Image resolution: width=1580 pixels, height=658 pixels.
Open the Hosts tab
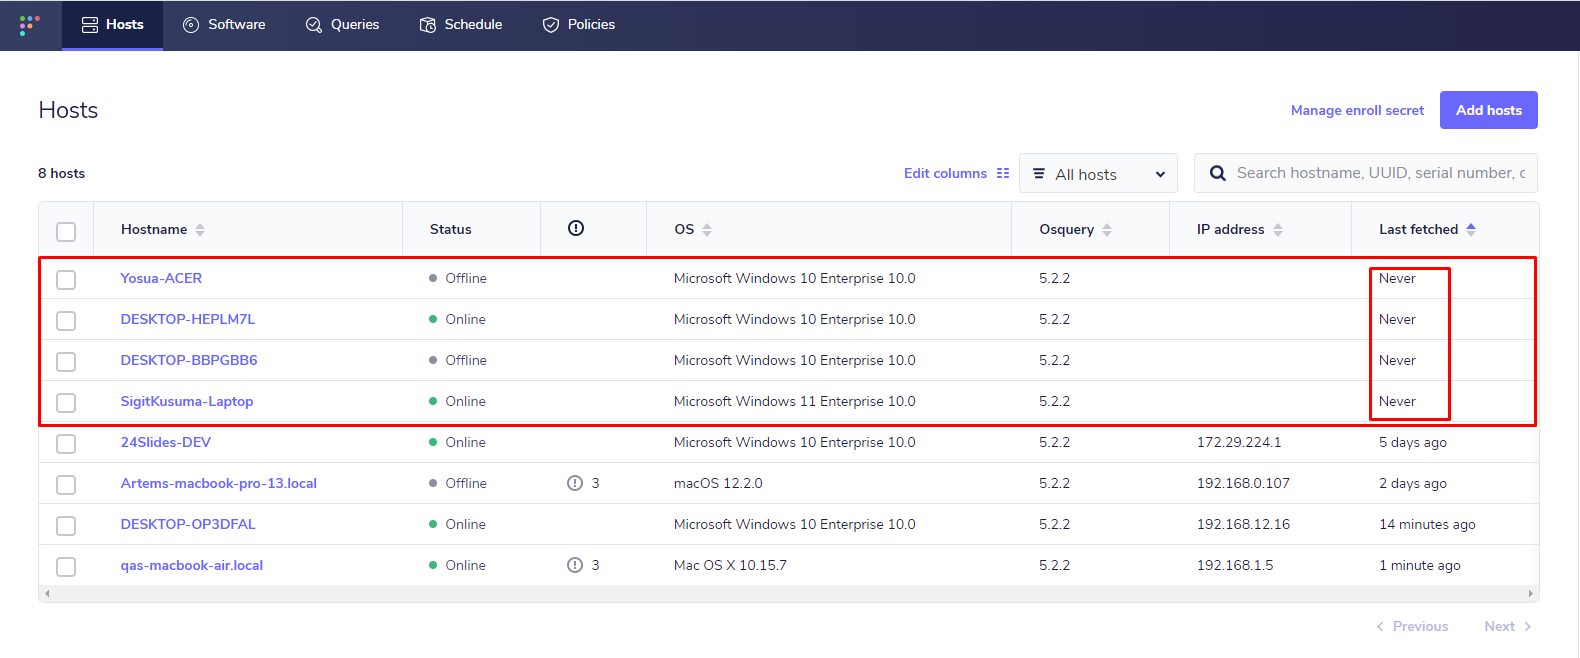click(112, 25)
